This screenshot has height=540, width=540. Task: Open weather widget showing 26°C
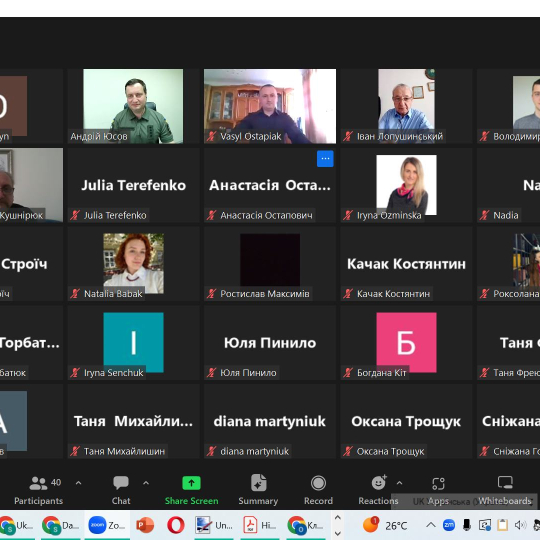click(x=385, y=526)
